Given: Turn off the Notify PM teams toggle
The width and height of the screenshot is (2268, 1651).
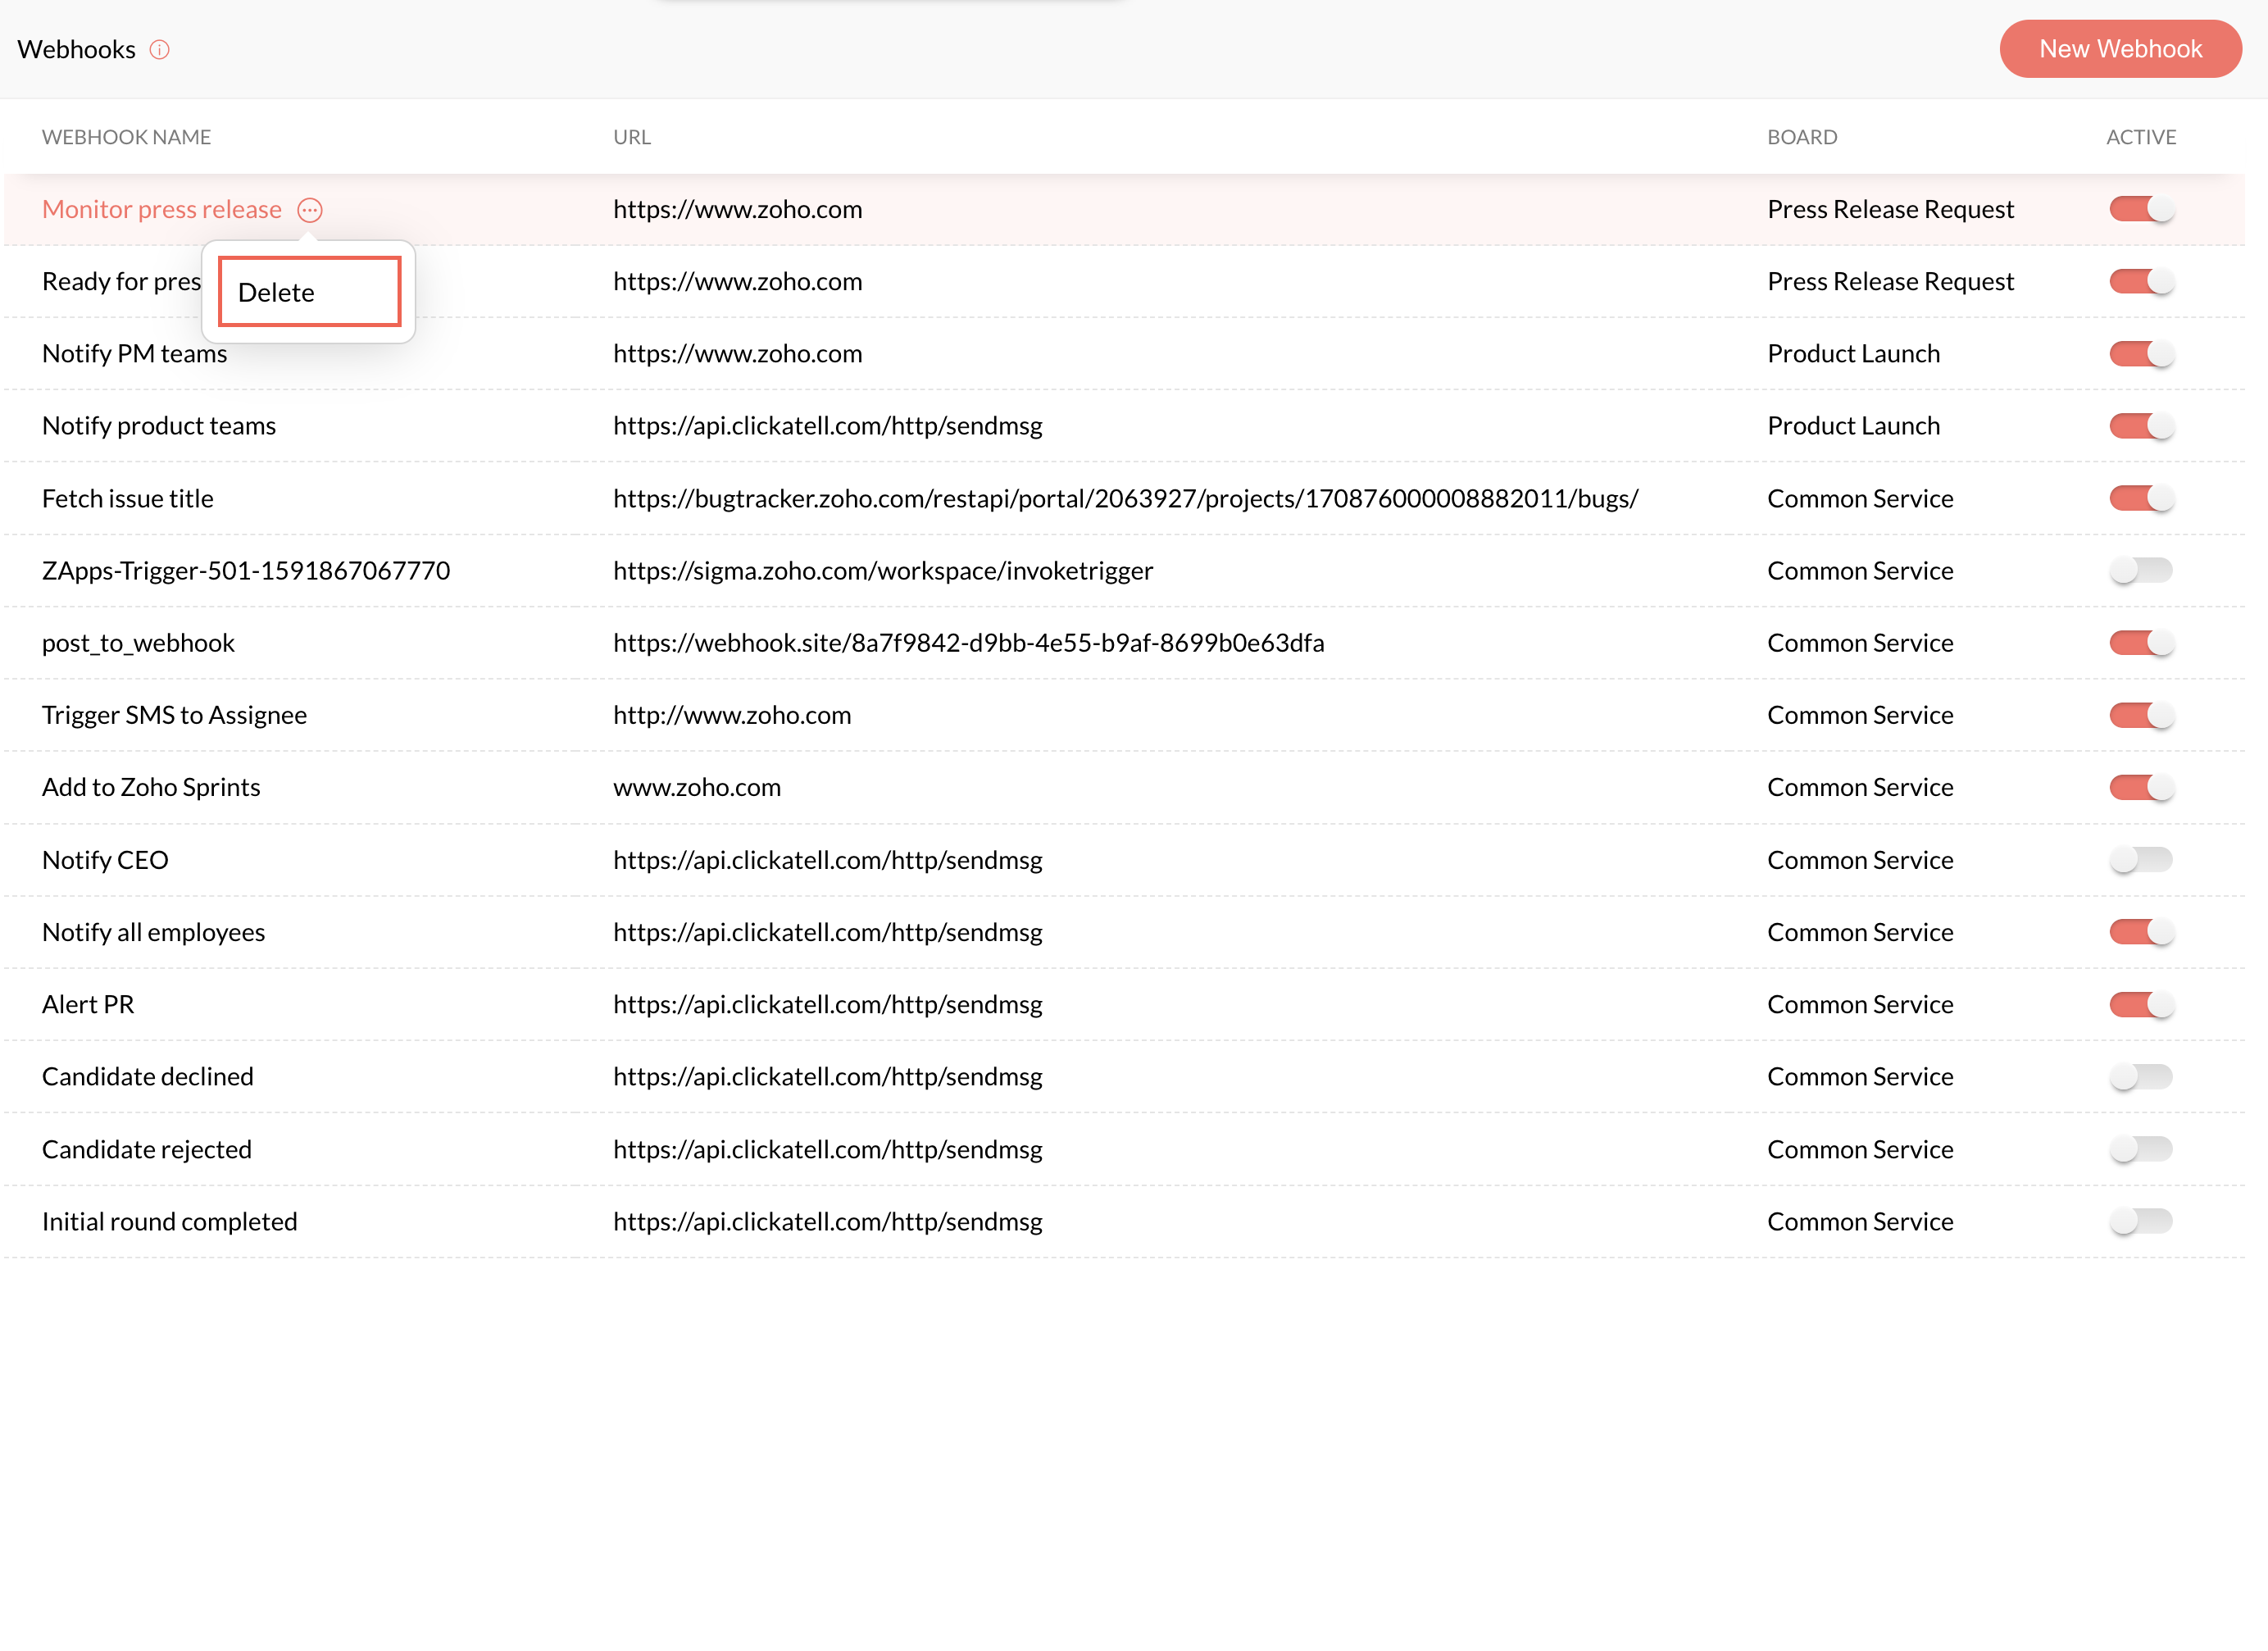Looking at the screenshot, I should tap(2140, 354).
